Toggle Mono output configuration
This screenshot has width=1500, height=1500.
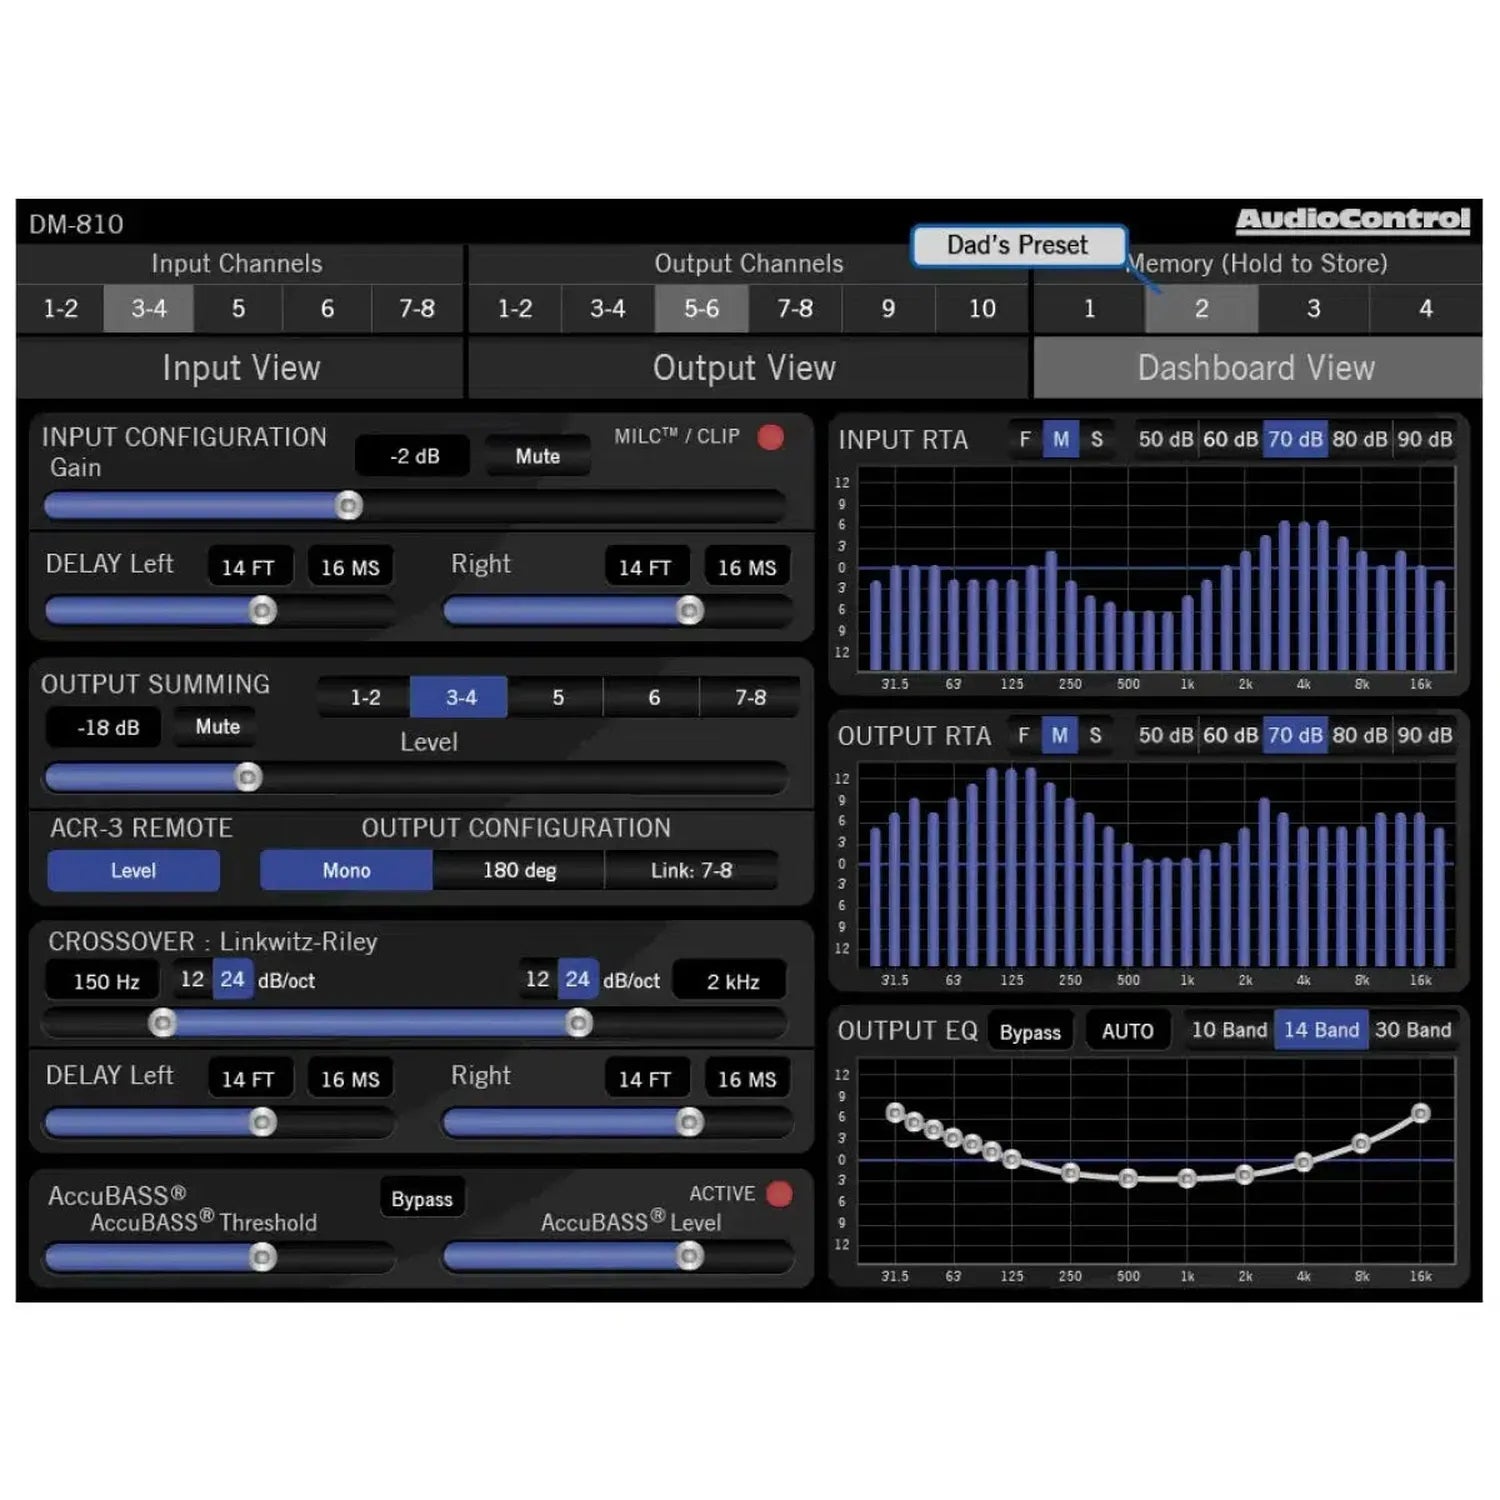(x=345, y=870)
